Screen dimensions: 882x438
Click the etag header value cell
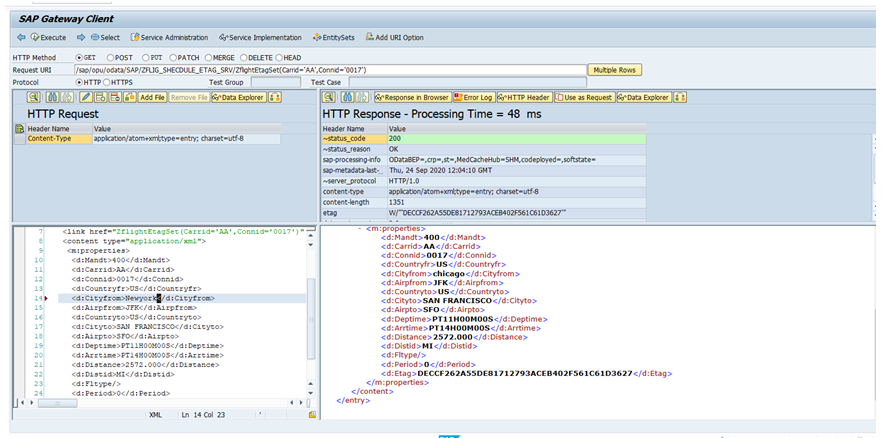click(517, 213)
